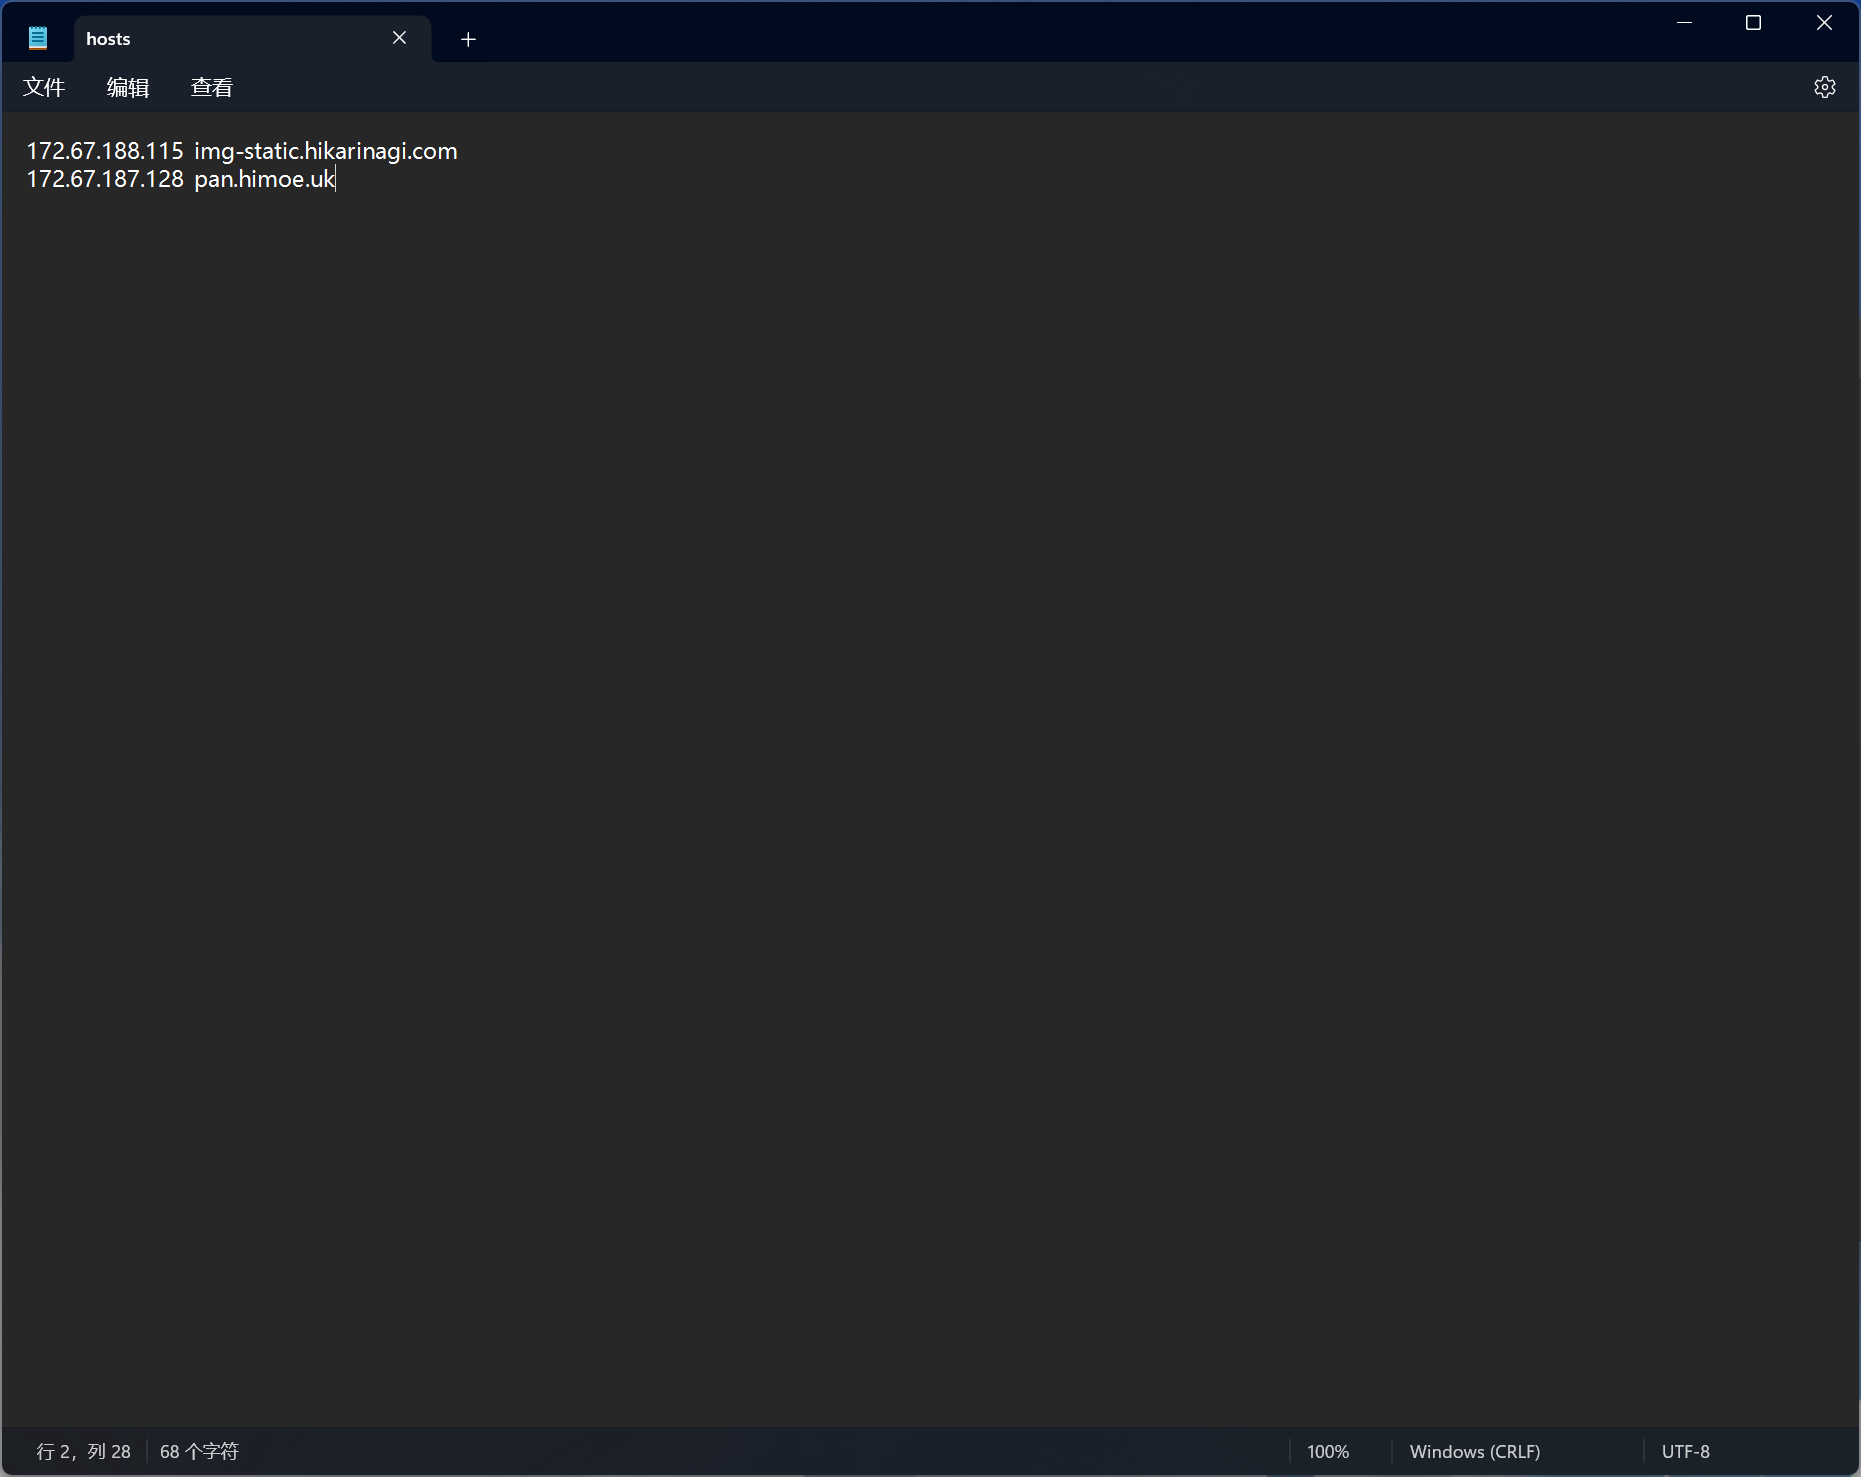Close the Notepad window
Screen dimensions: 1861x1477
pyautogui.click(x=1824, y=23)
